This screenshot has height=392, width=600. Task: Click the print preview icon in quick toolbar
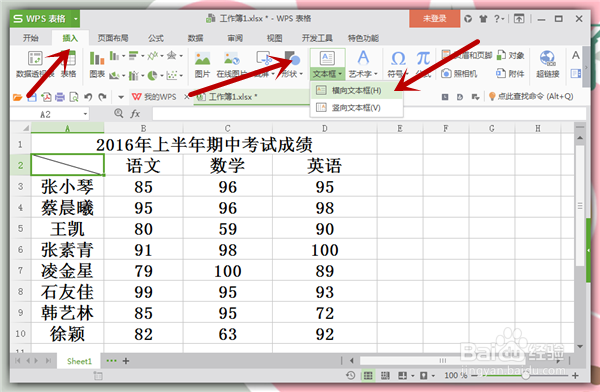tap(74, 97)
